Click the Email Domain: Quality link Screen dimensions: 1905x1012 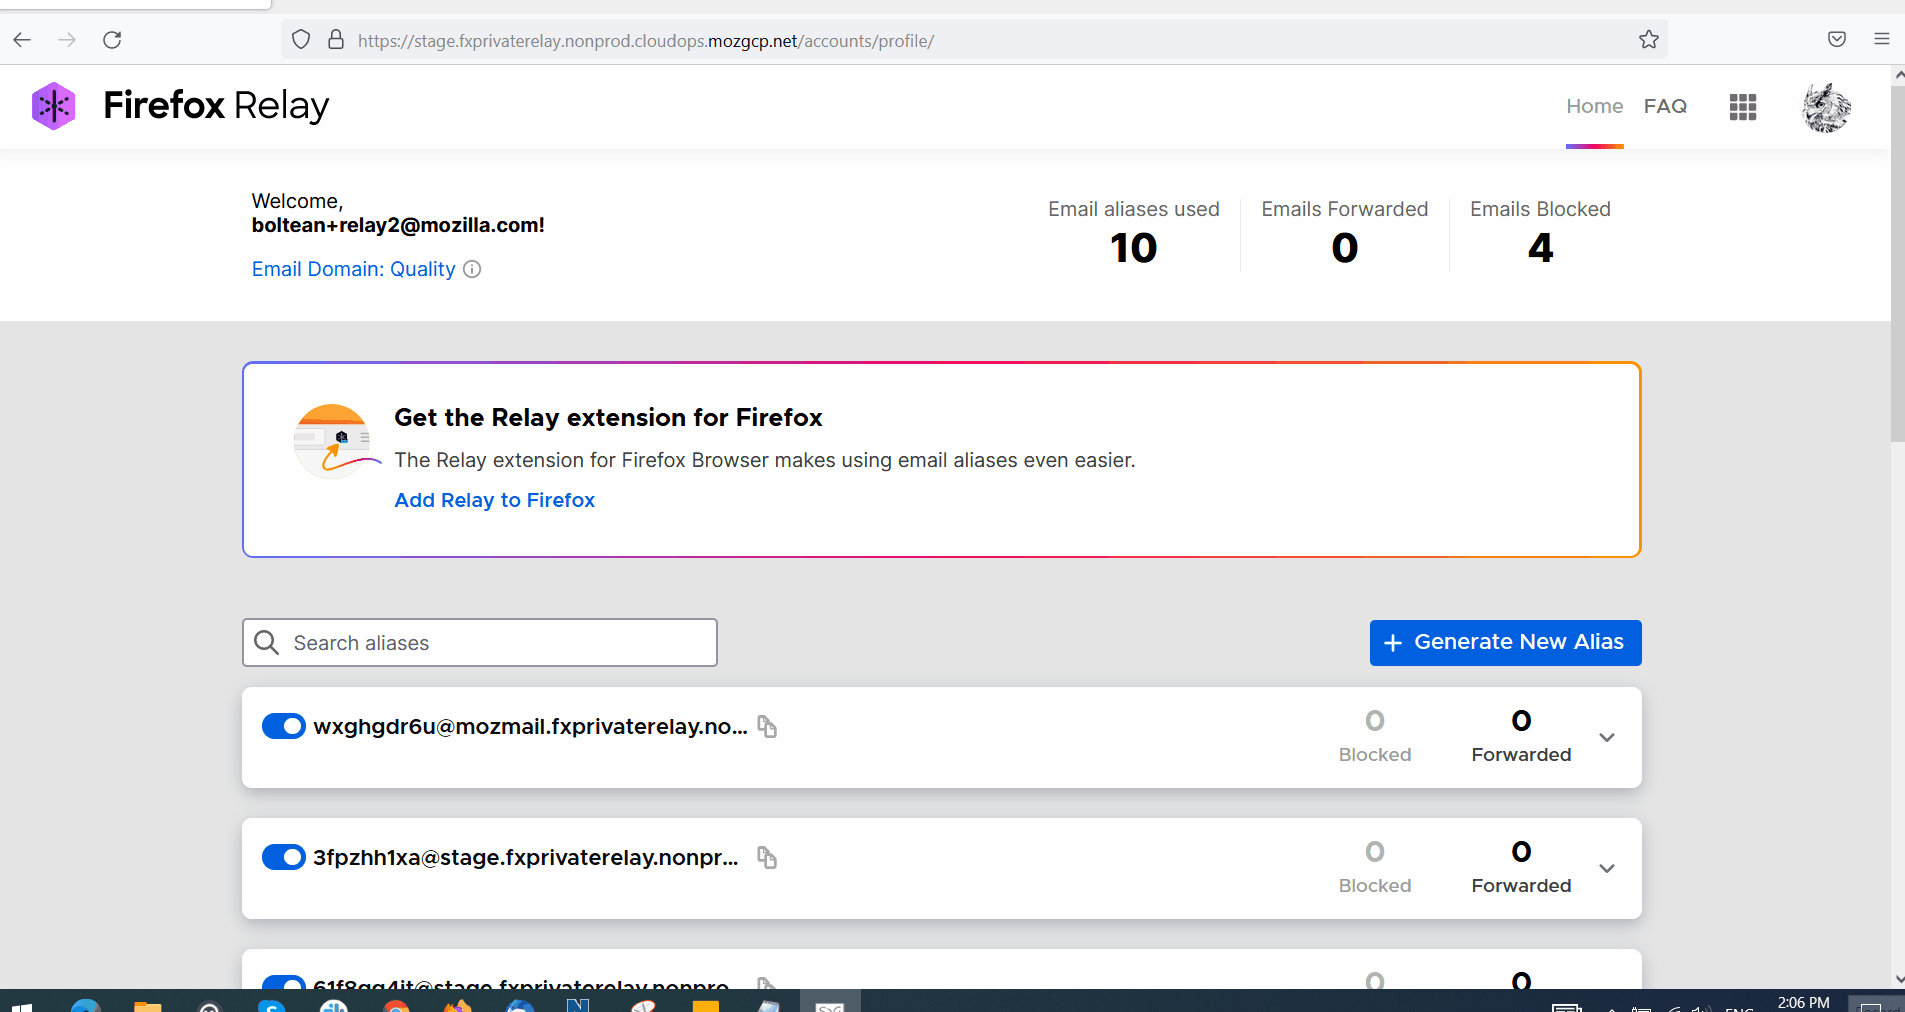tap(353, 269)
